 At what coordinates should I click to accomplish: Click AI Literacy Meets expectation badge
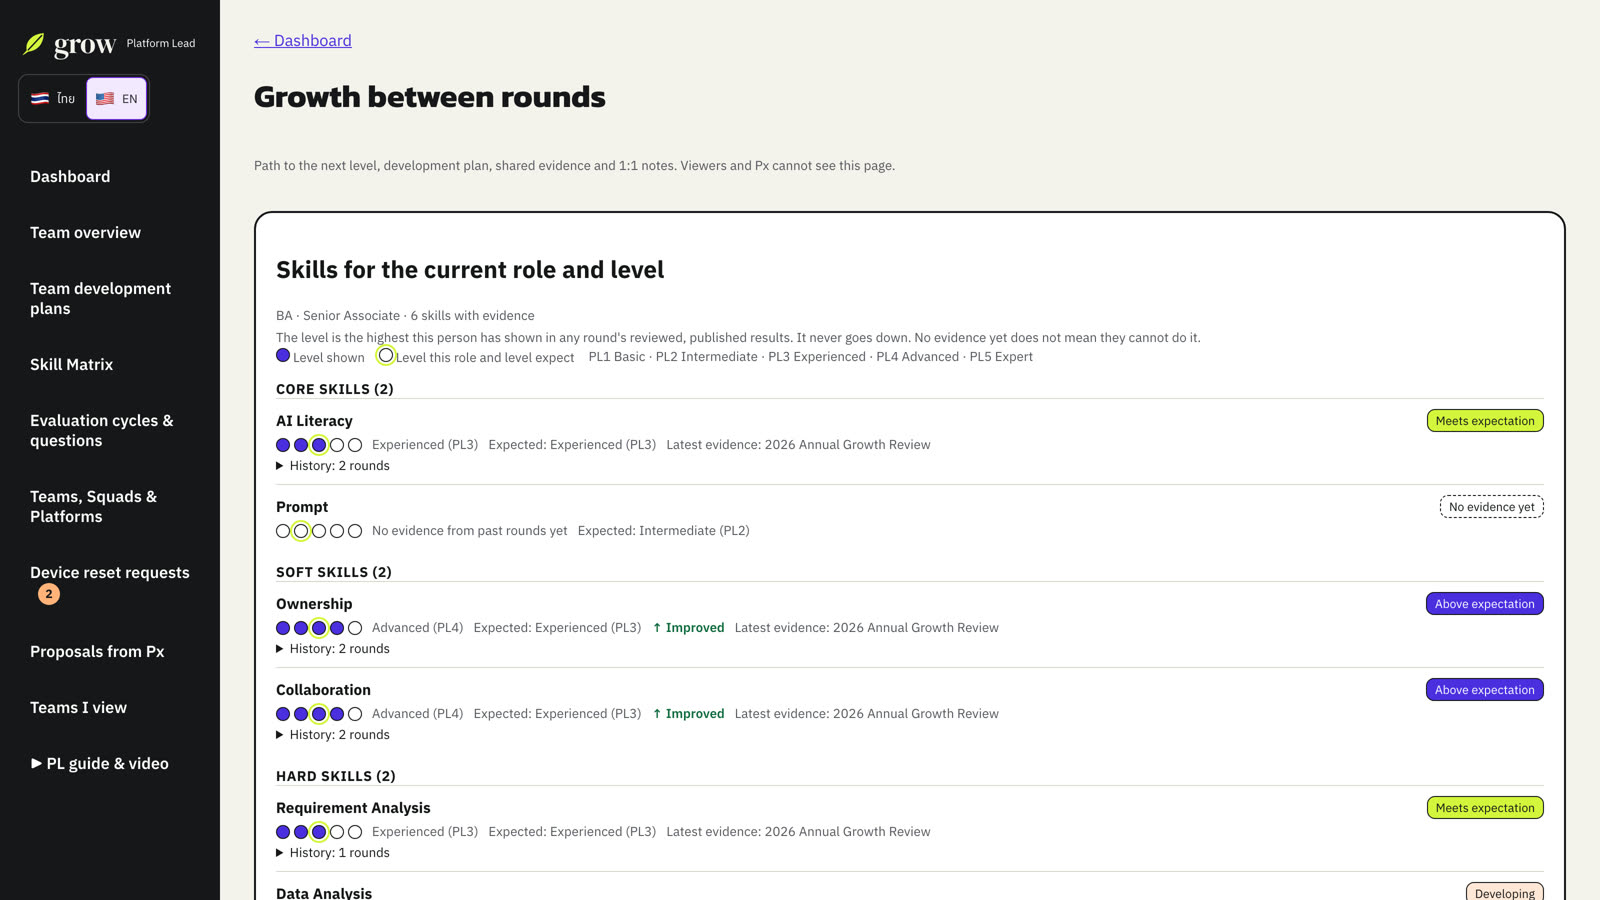(x=1485, y=421)
